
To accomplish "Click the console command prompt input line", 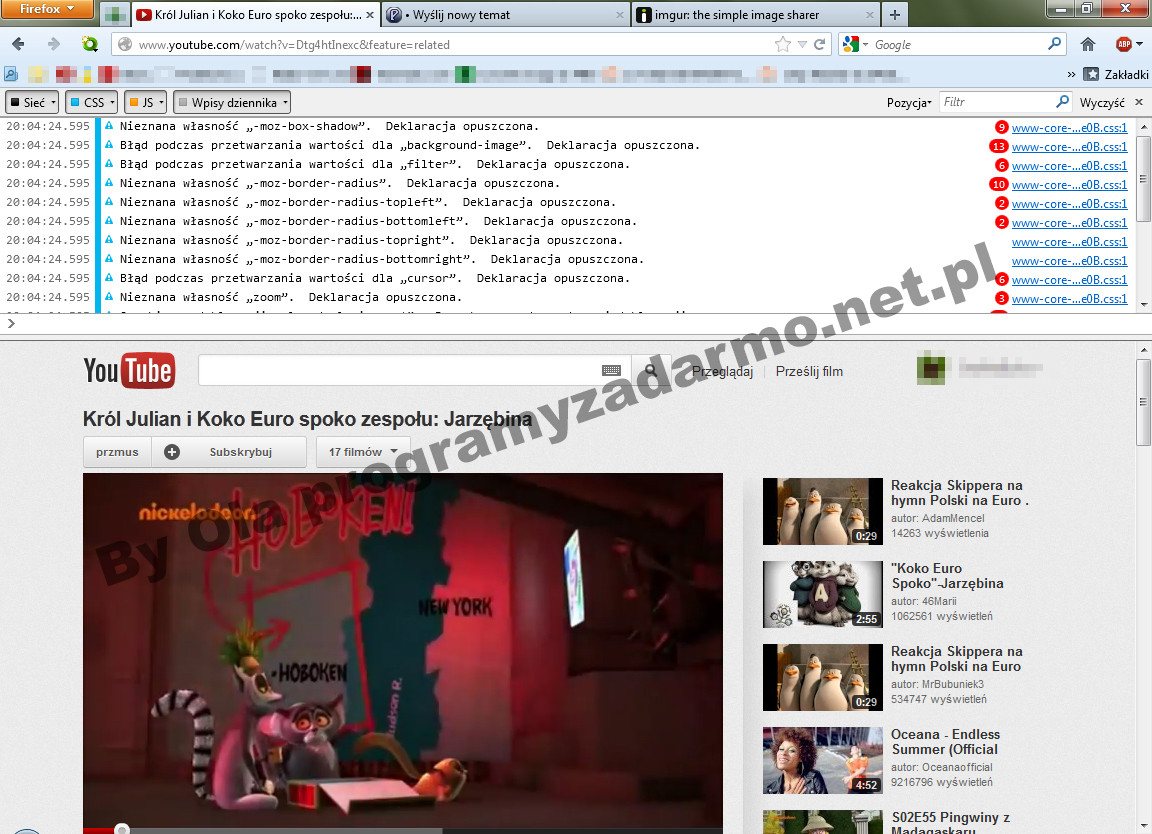I will 576,323.
